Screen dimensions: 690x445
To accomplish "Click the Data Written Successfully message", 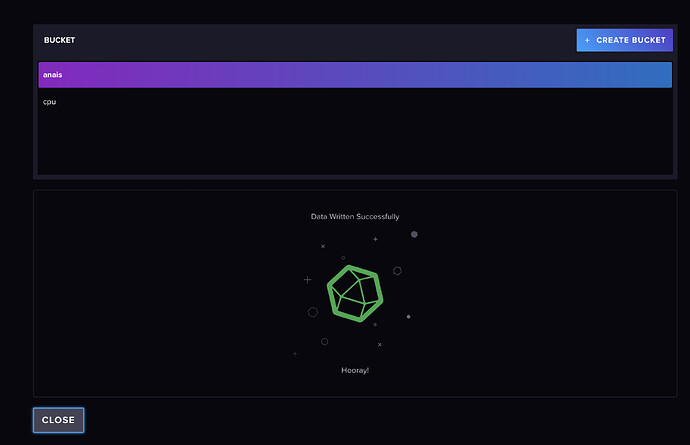I will tap(355, 217).
